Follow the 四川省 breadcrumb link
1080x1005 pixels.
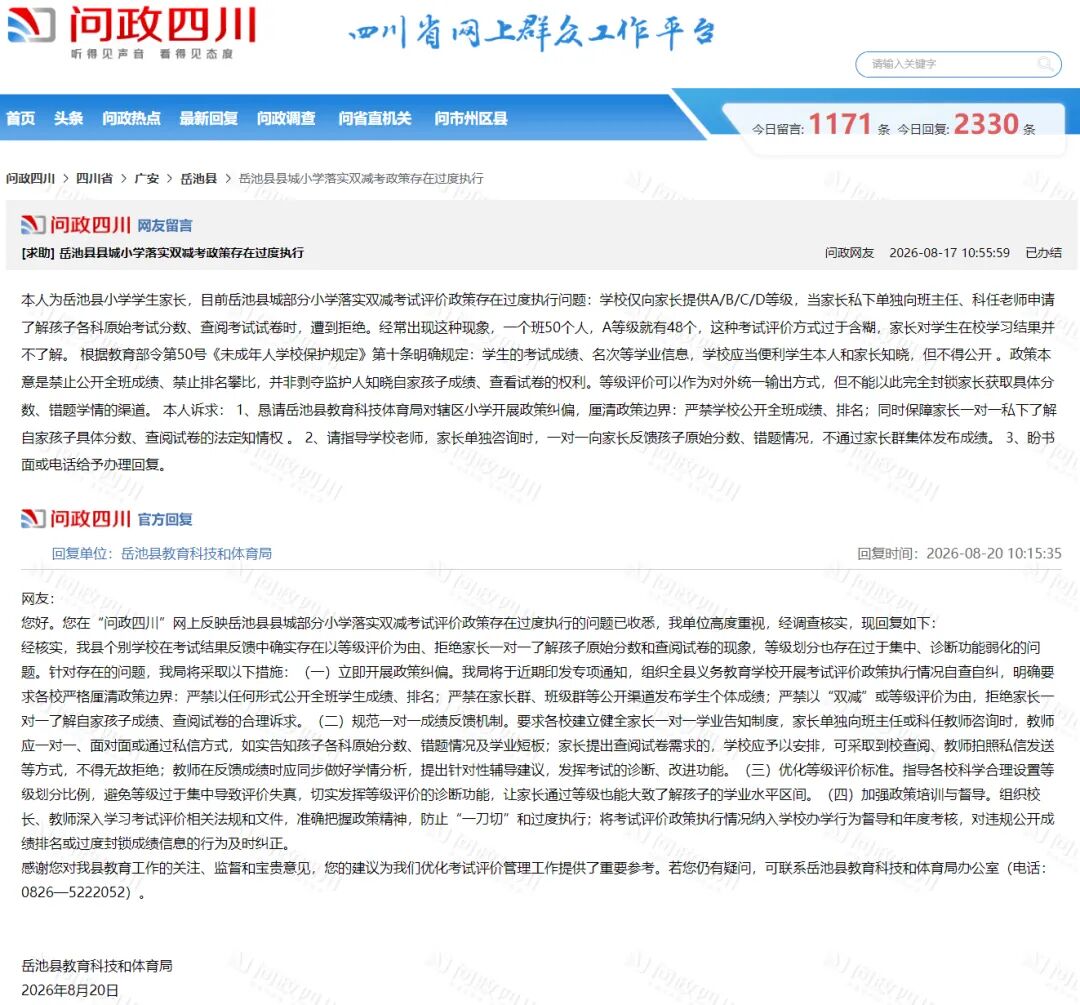point(94,178)
